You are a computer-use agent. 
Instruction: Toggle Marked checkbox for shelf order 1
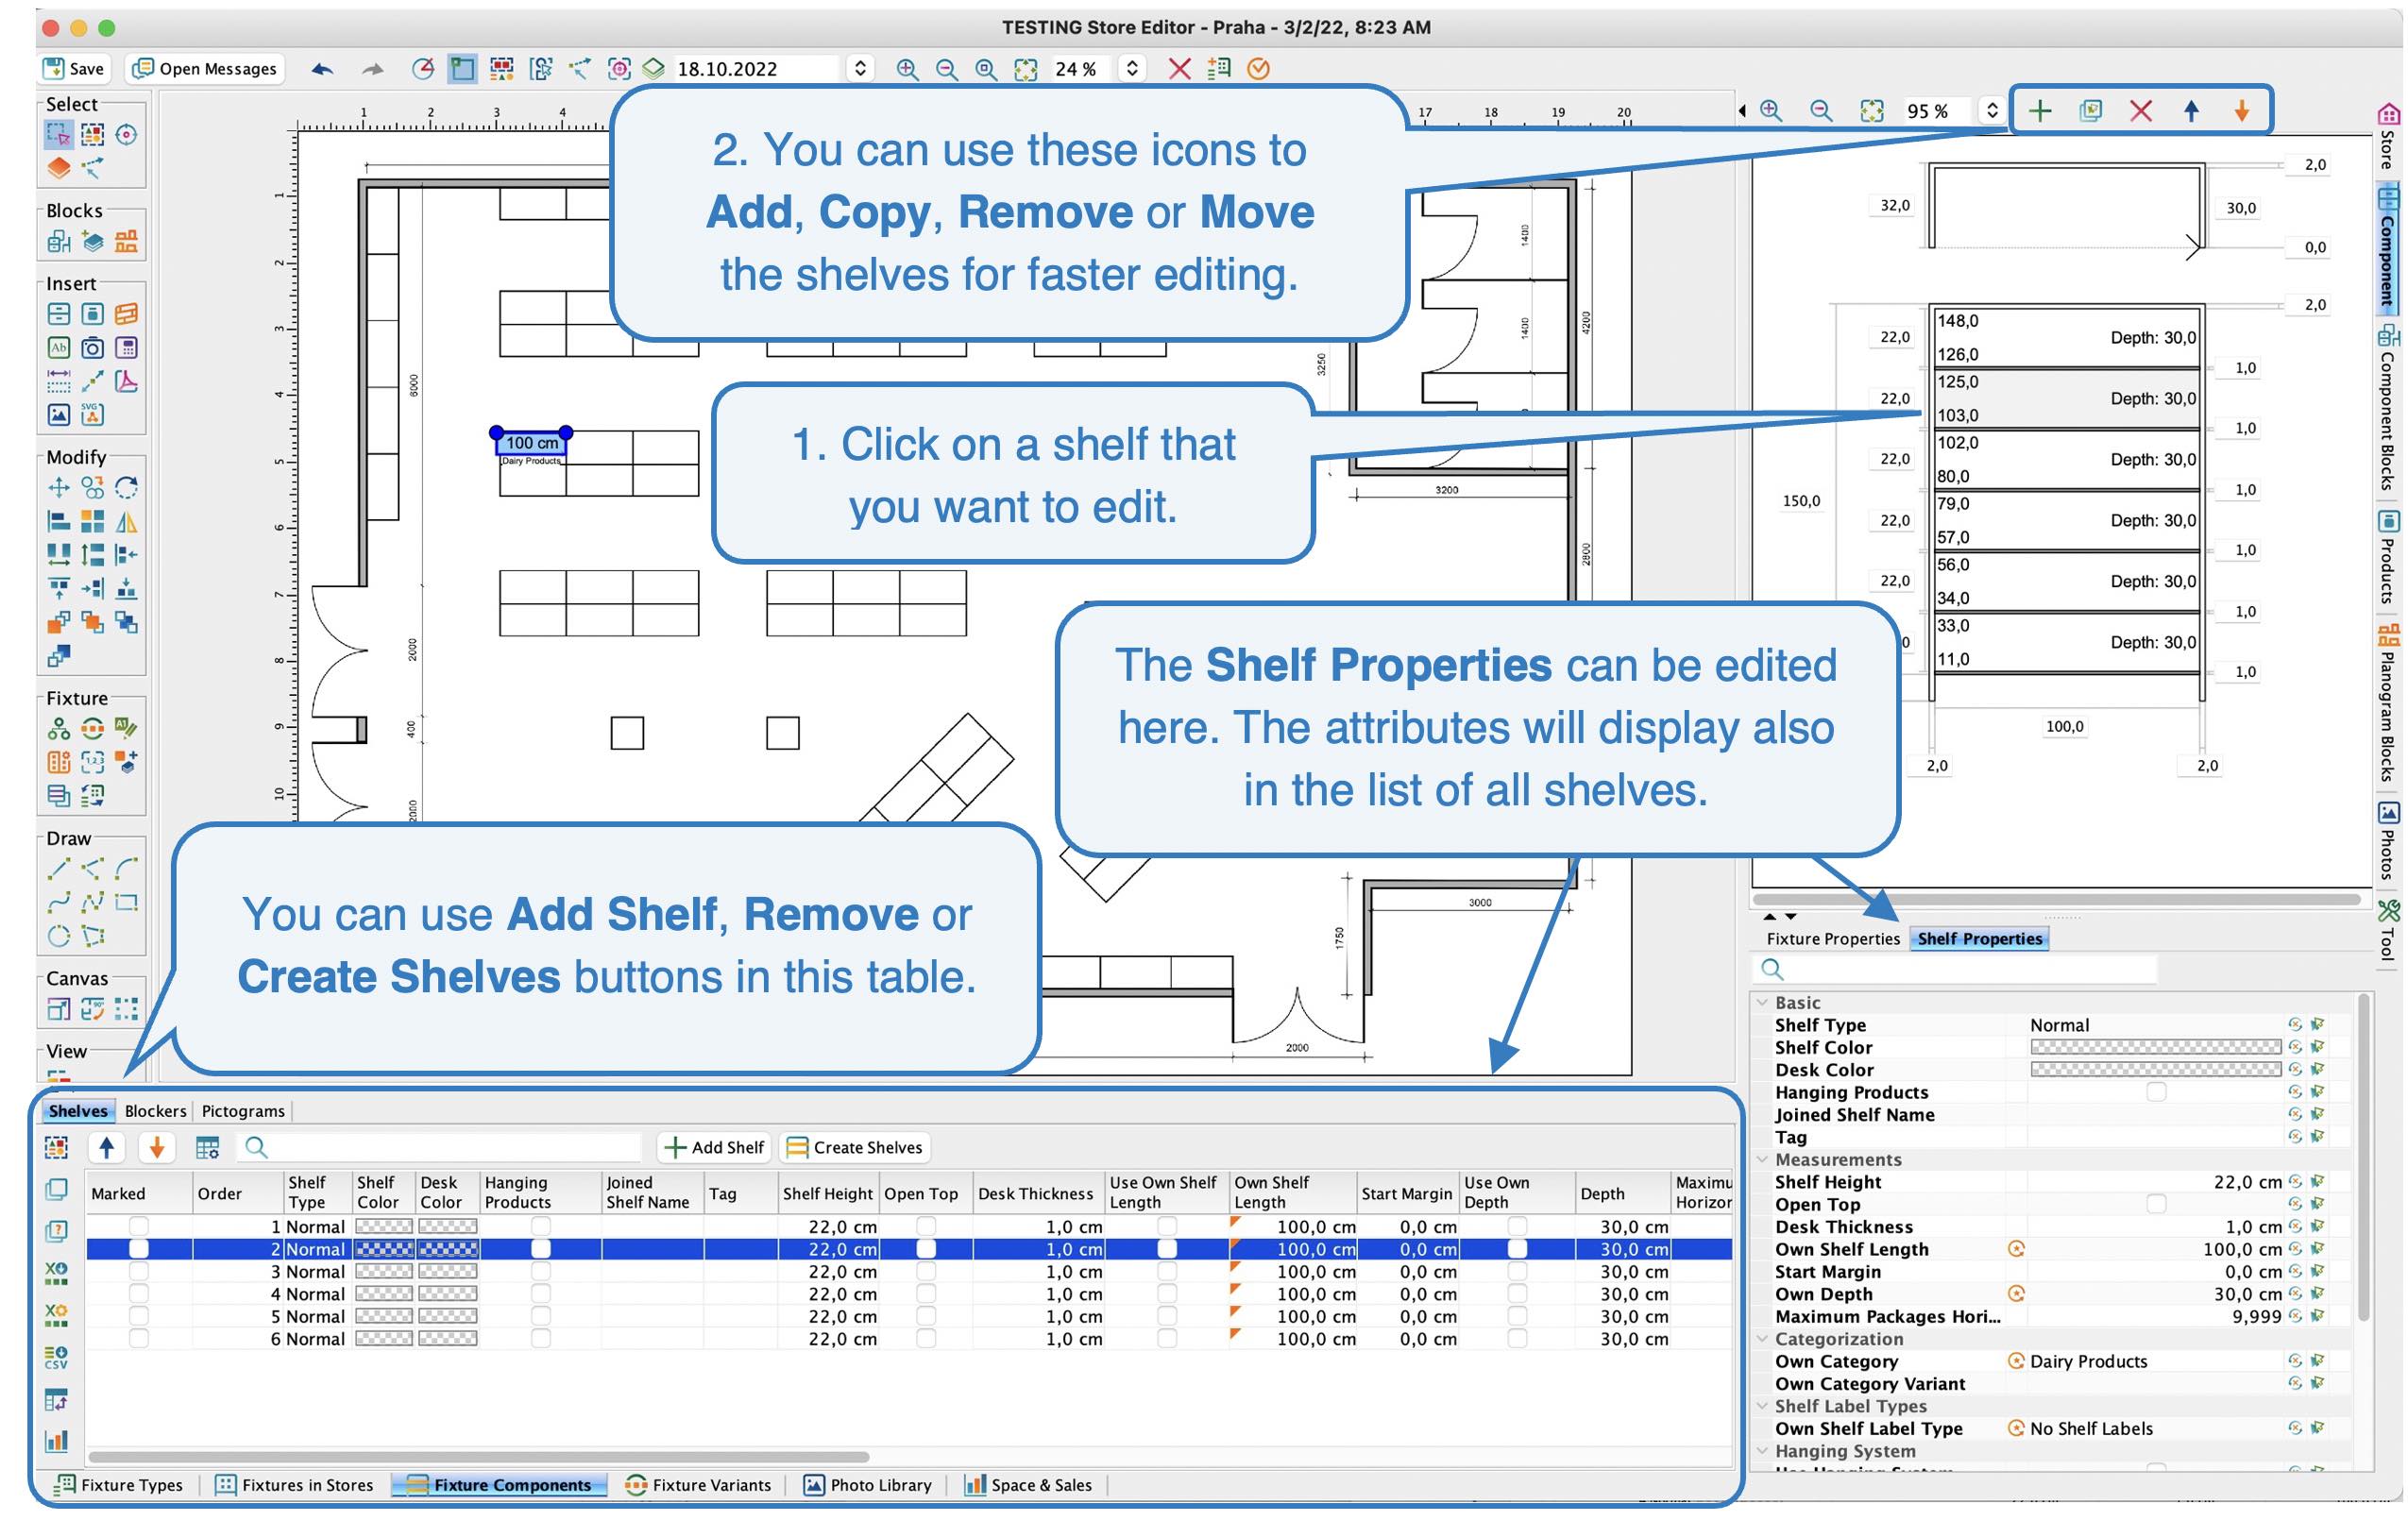pyautogui.click(x=139, y=1226)
